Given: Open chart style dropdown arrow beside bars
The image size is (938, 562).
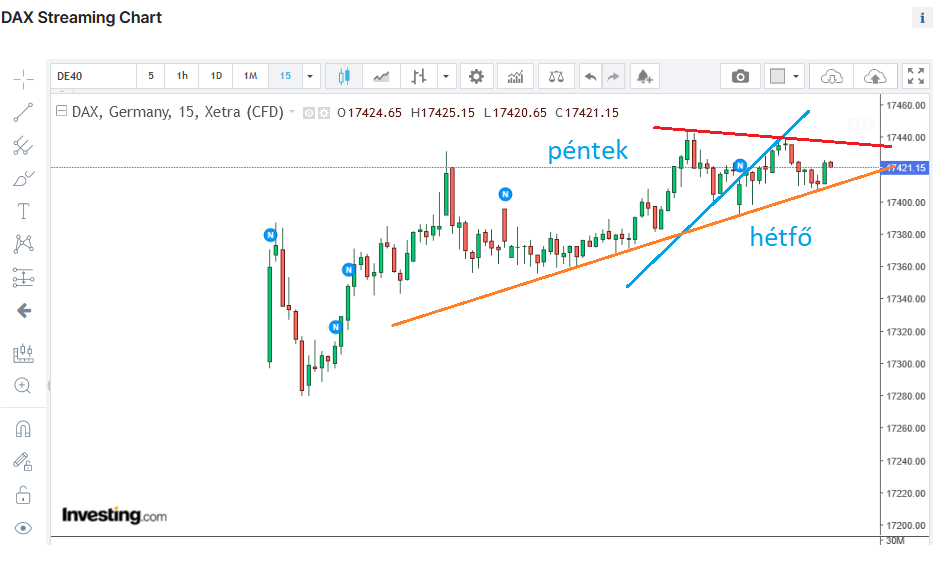Looking at the screenshot, I should pyautogui.click(x=446, y=76).
